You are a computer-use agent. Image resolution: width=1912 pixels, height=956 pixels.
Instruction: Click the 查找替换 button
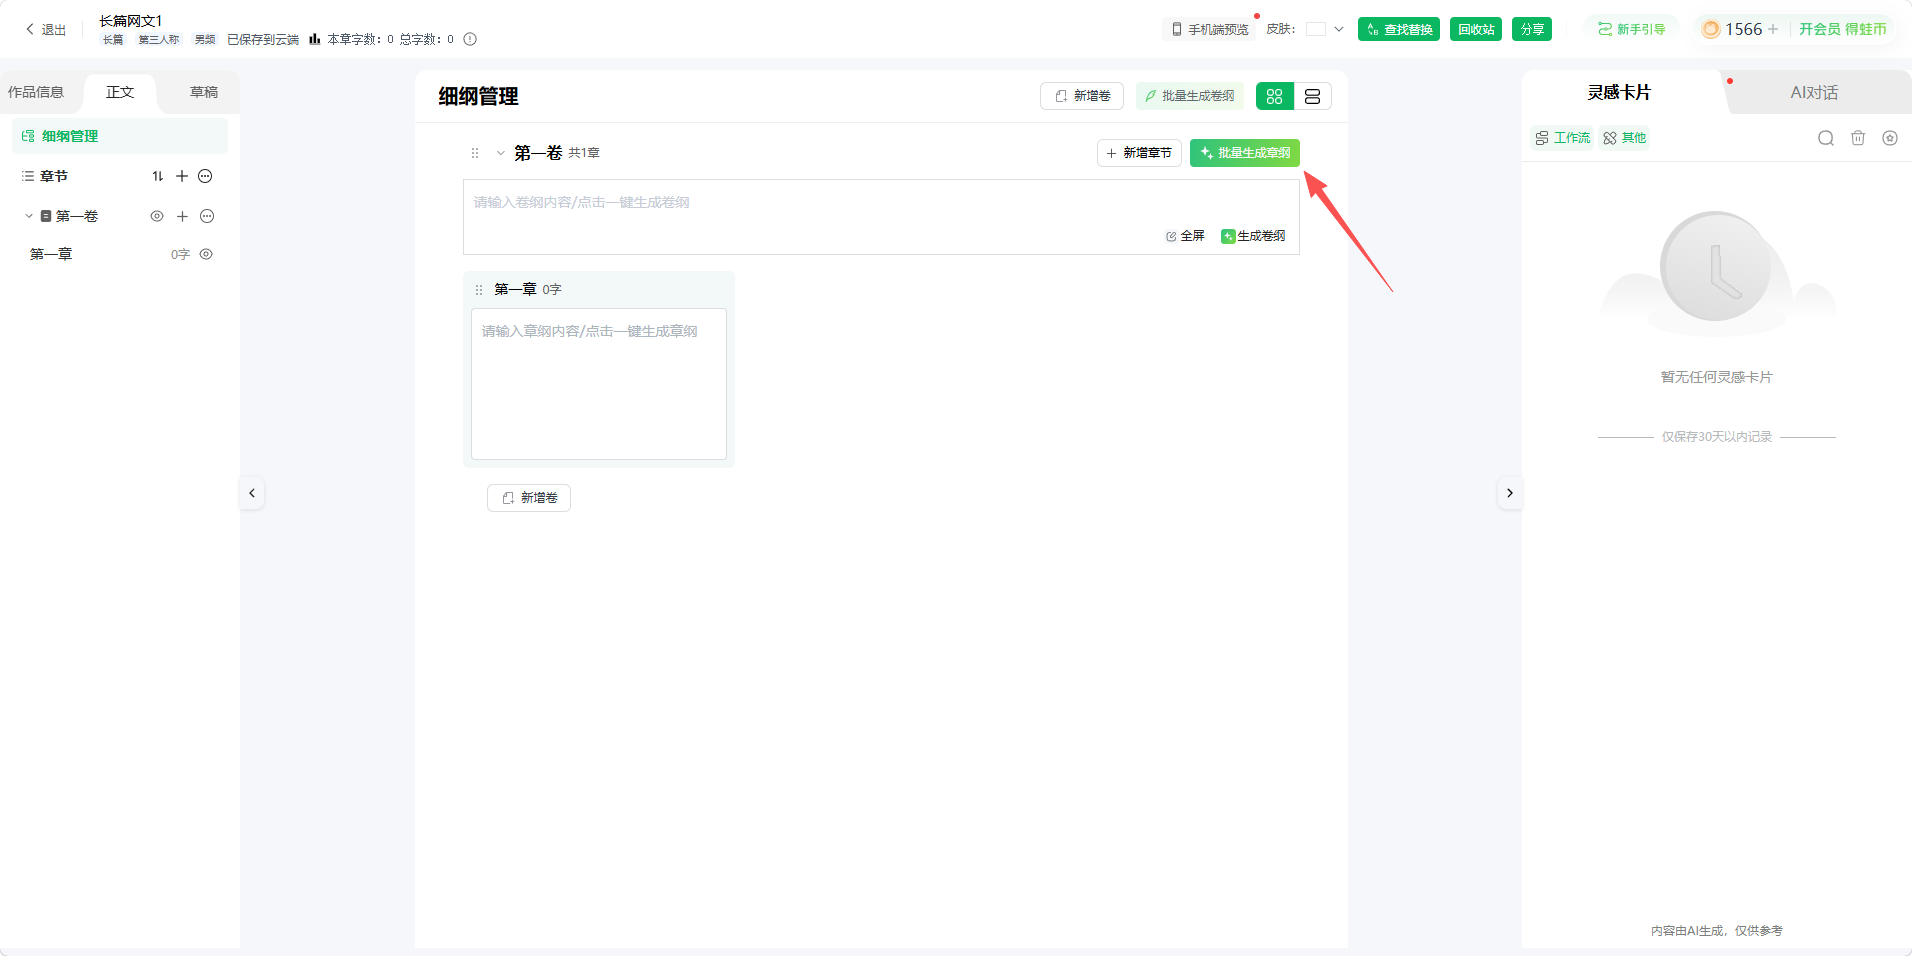coord(1399,29)
